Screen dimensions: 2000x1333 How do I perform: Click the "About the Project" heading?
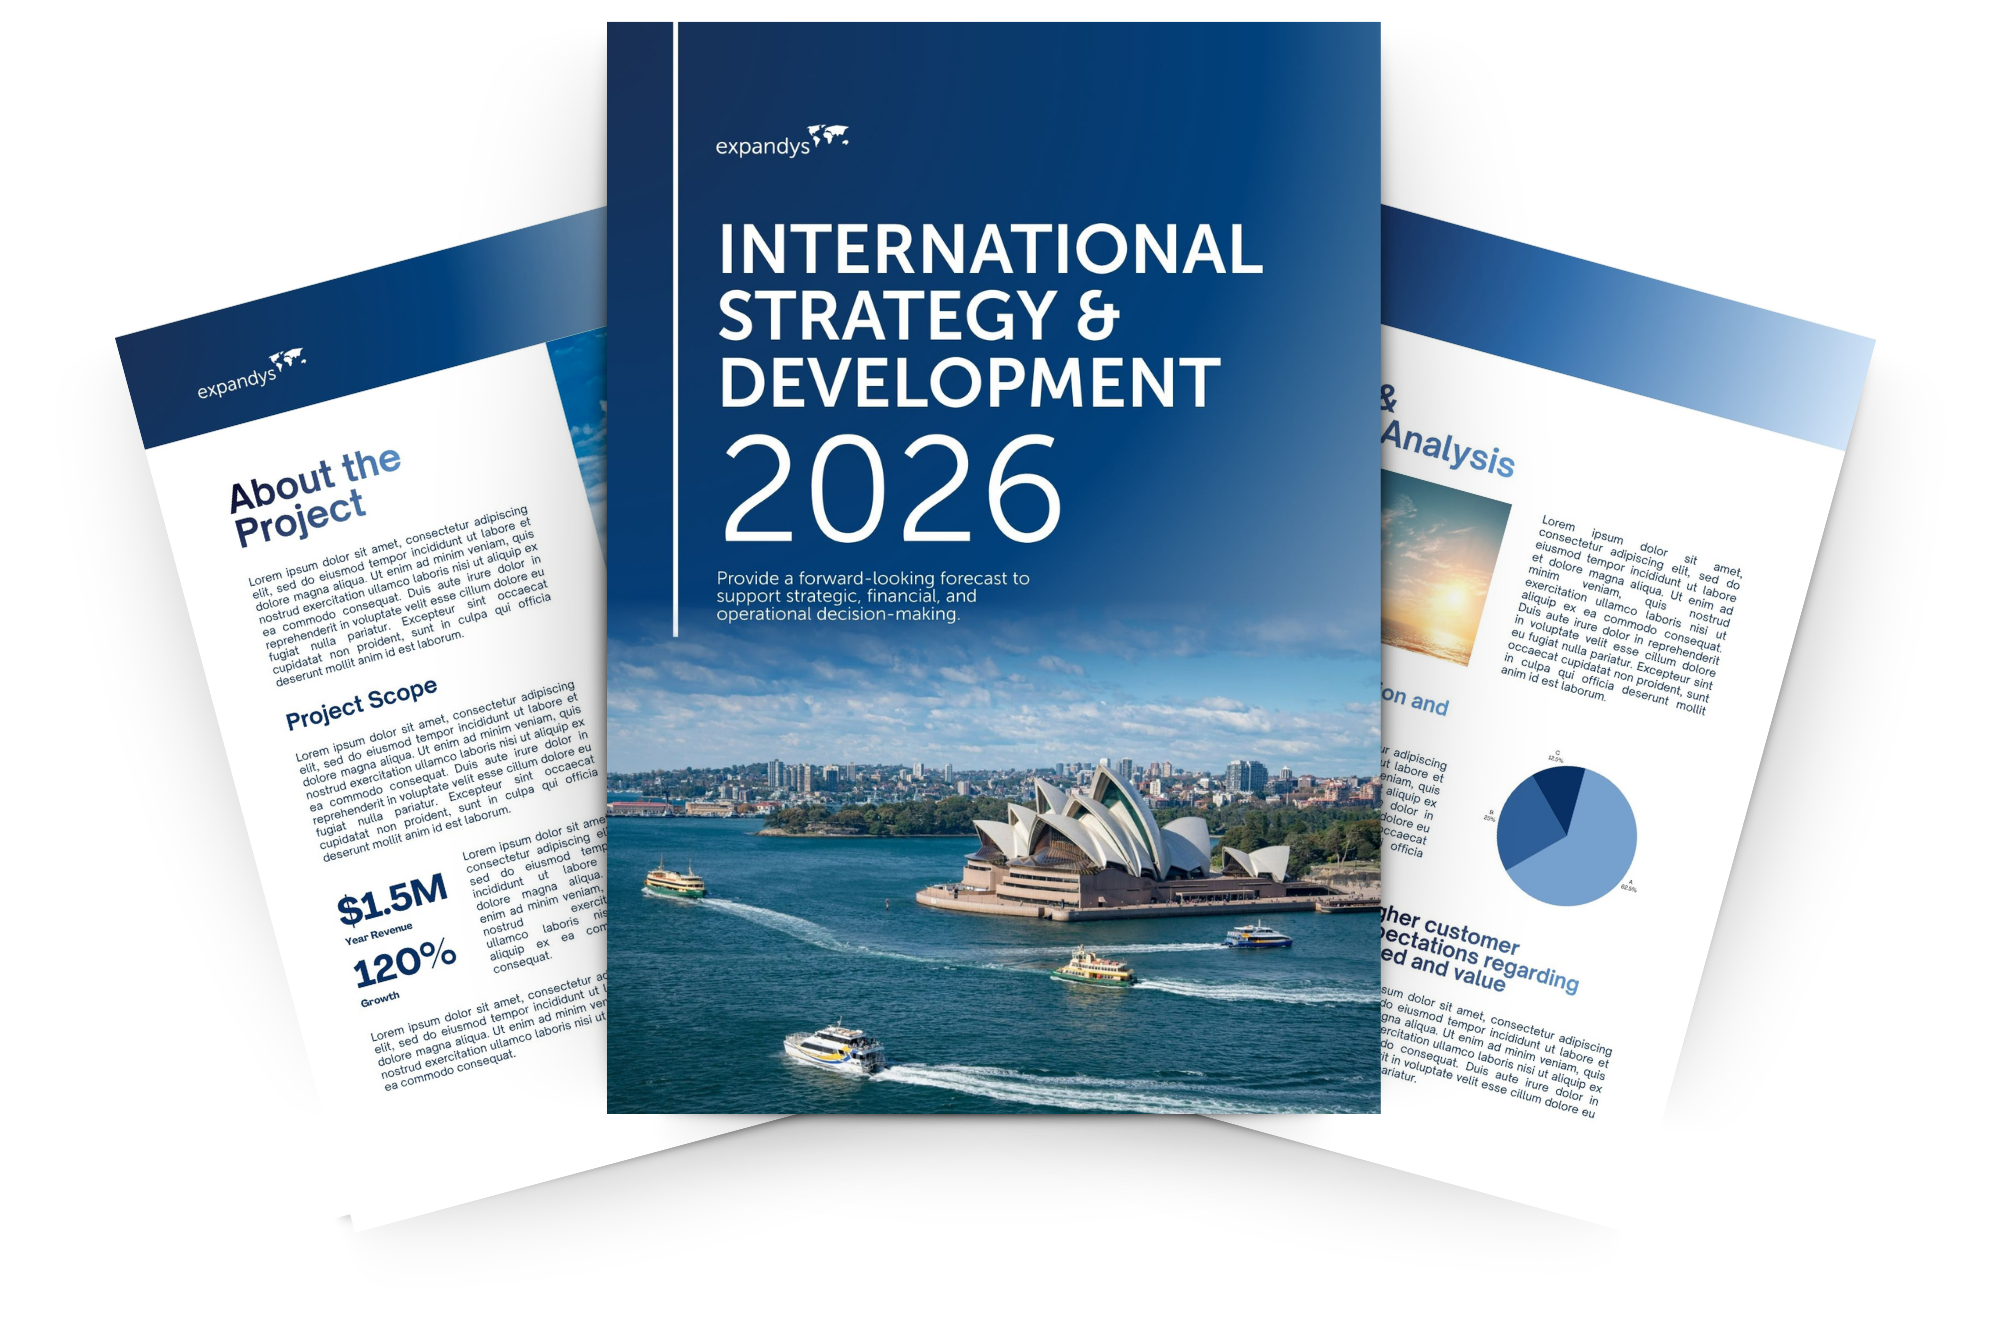coord(314,496)
